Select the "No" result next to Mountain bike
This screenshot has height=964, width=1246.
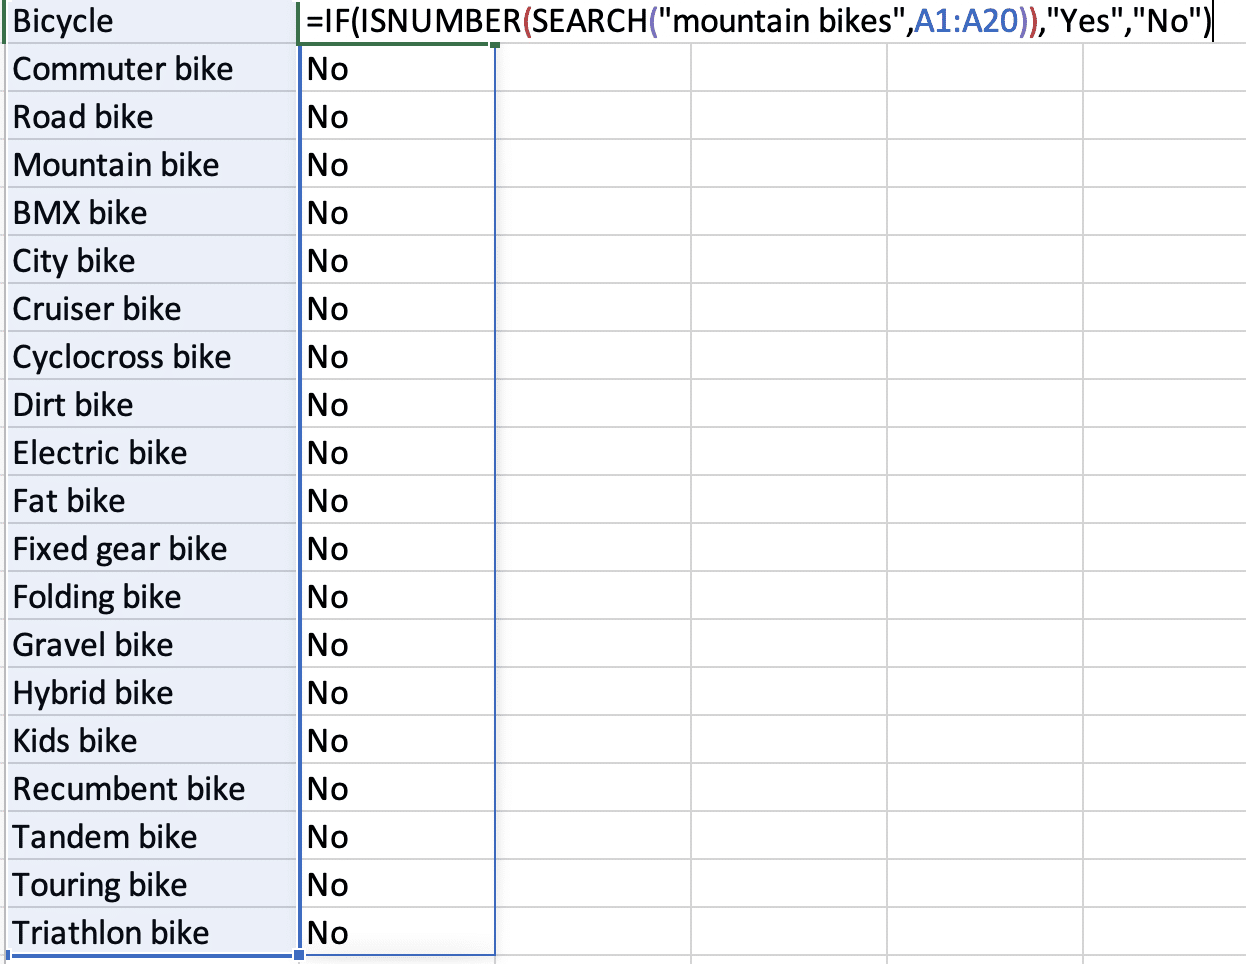(x=396, y=165)
